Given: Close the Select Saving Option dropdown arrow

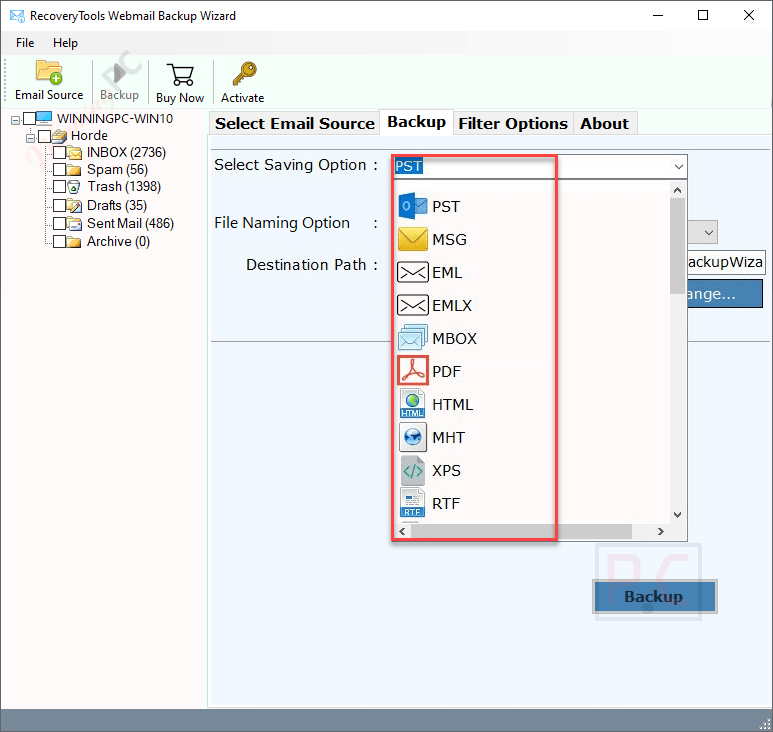Looking at the screenshot, I should [x=678, y=167].
